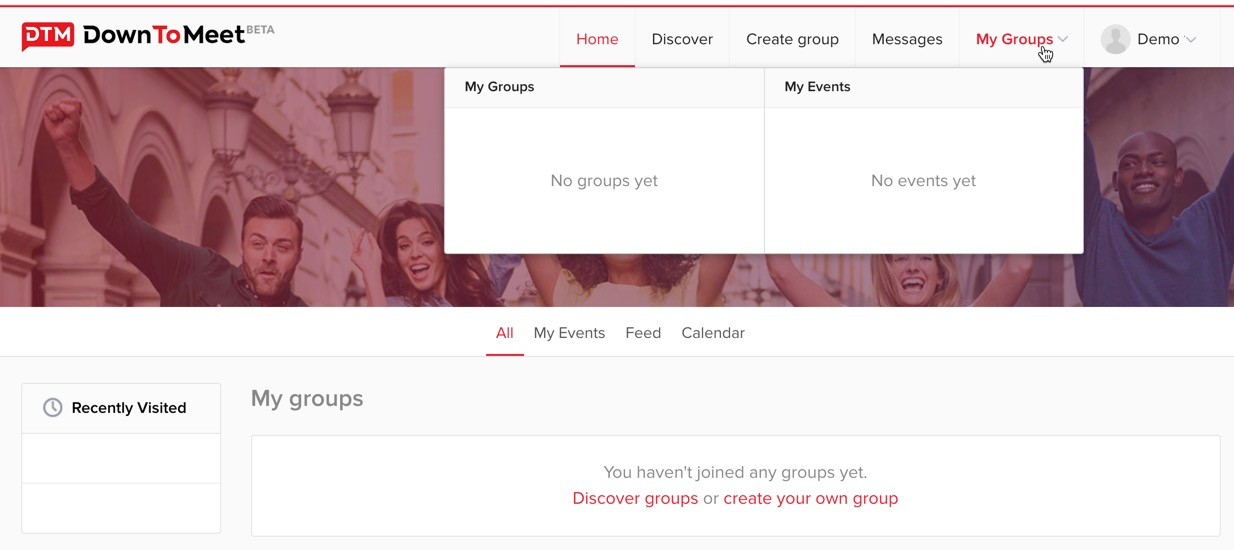
Task: Collapse the My Groups chevron arrow
Action: coord(1063,39)
